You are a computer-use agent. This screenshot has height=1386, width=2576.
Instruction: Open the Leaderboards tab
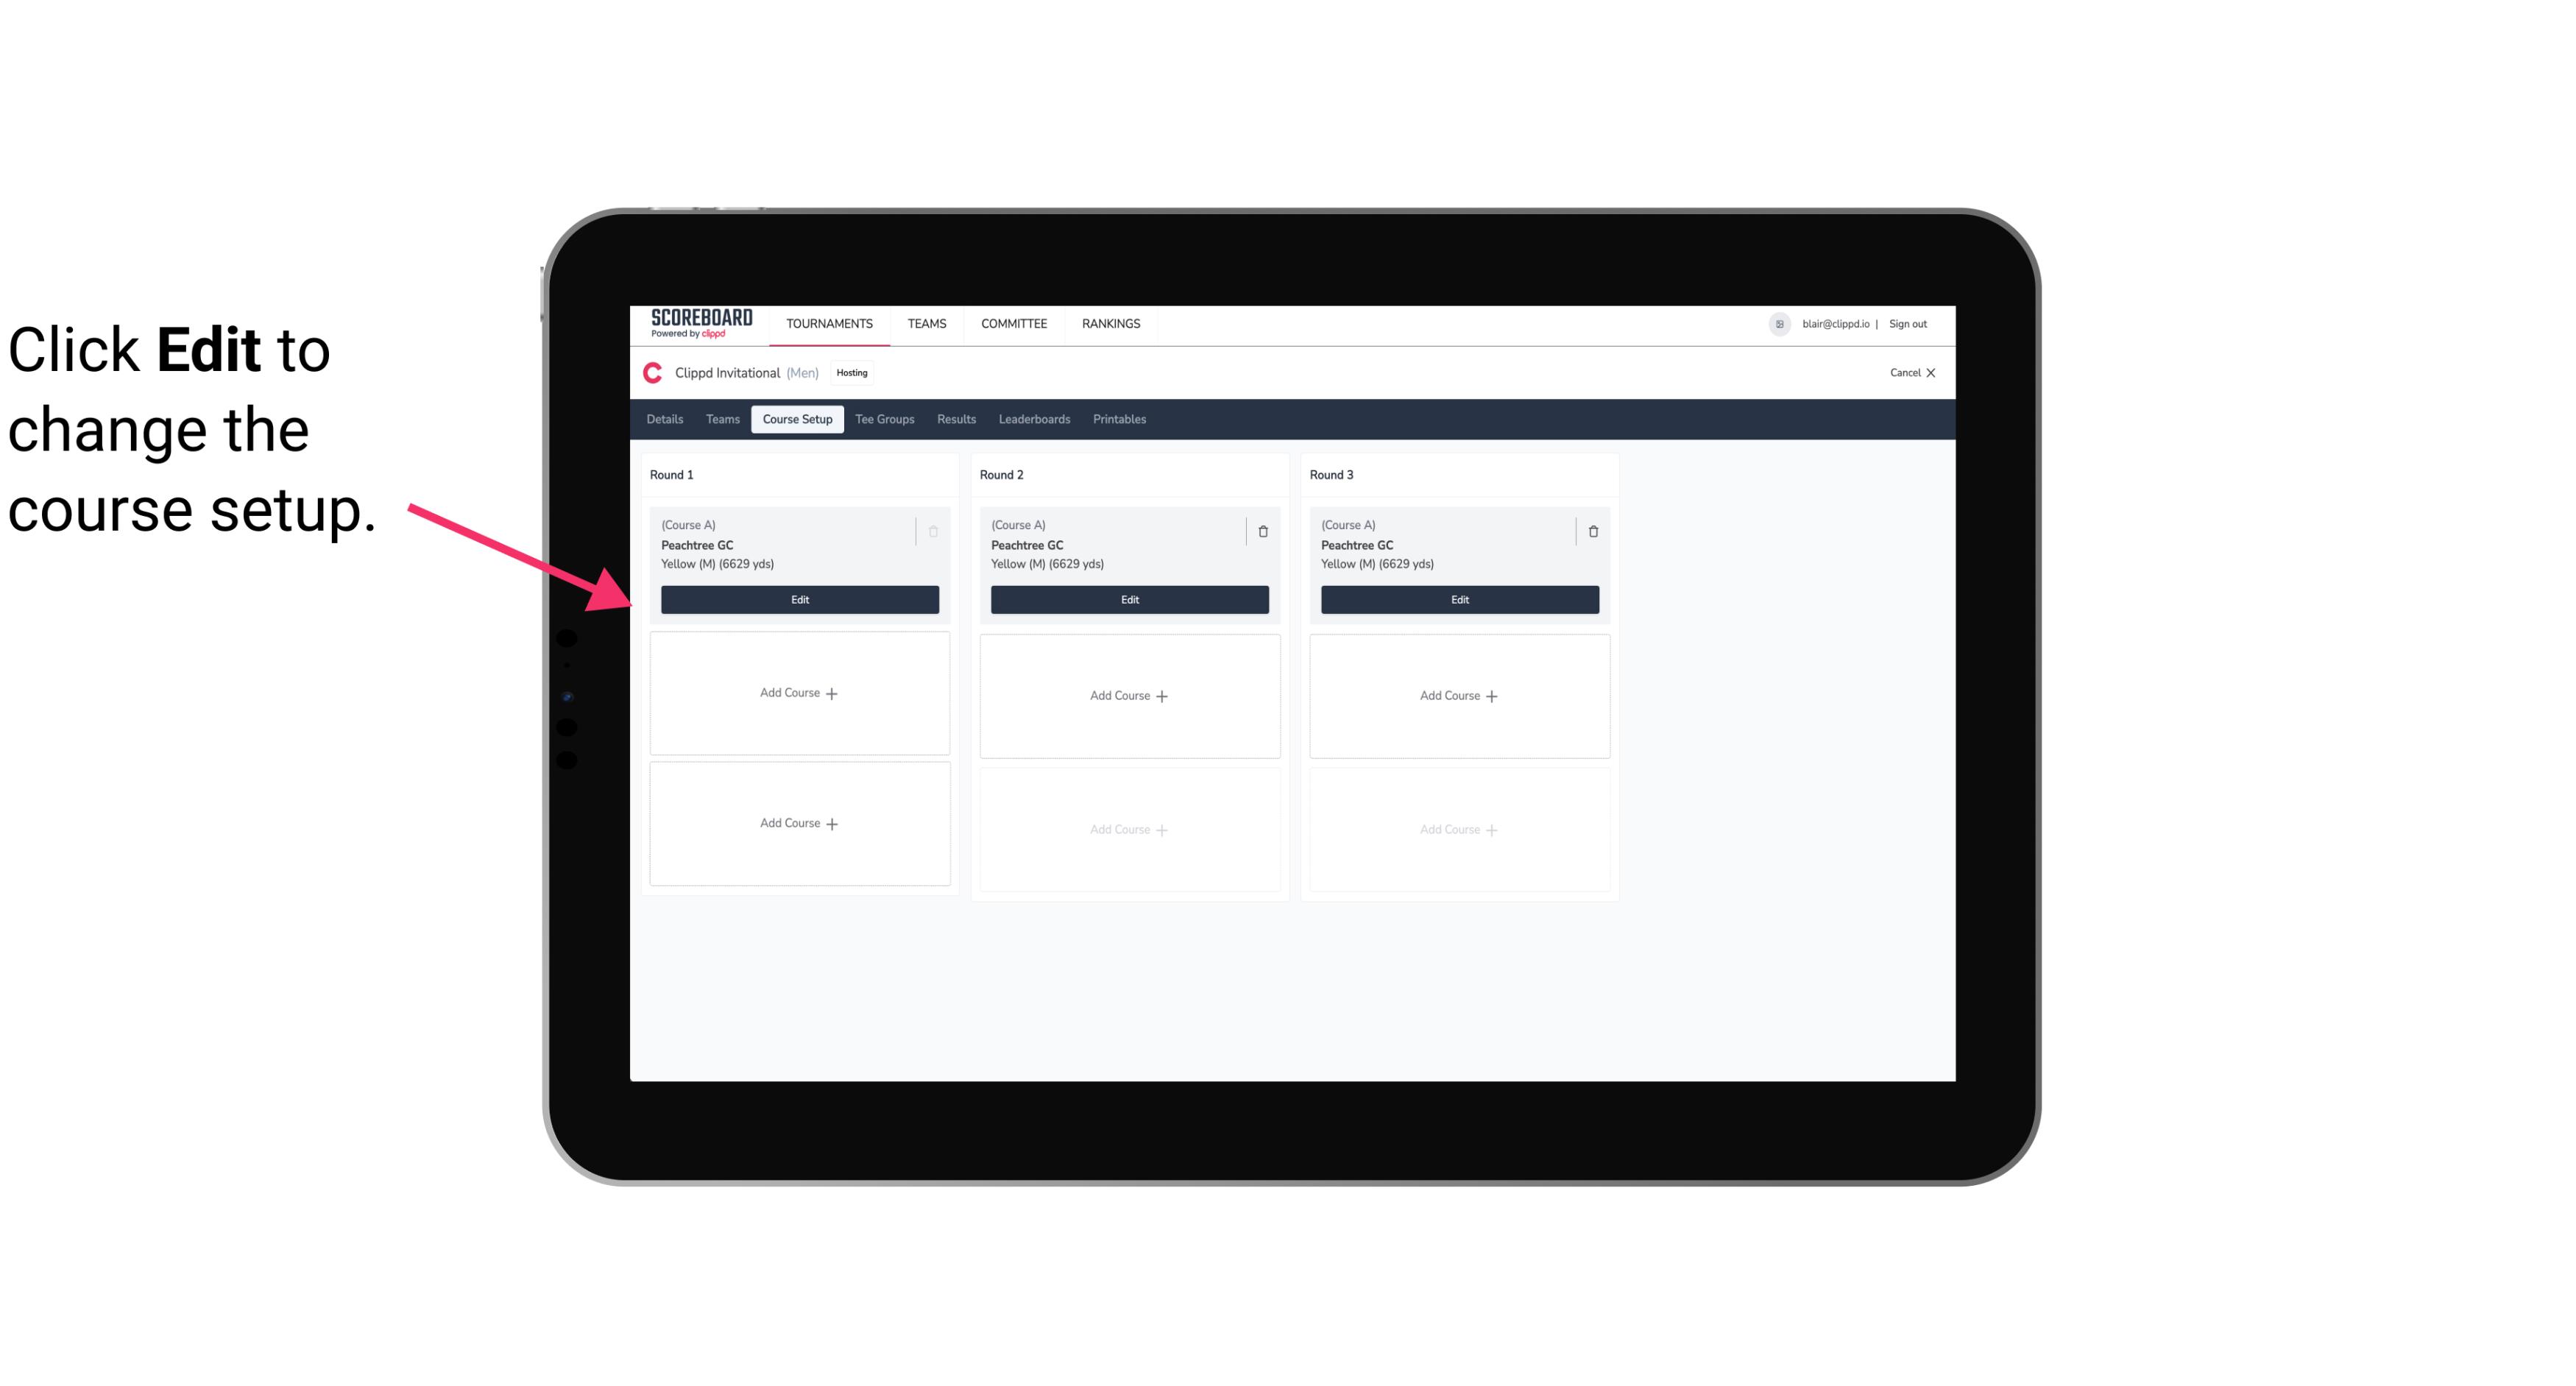click(x=1036, y=420)
